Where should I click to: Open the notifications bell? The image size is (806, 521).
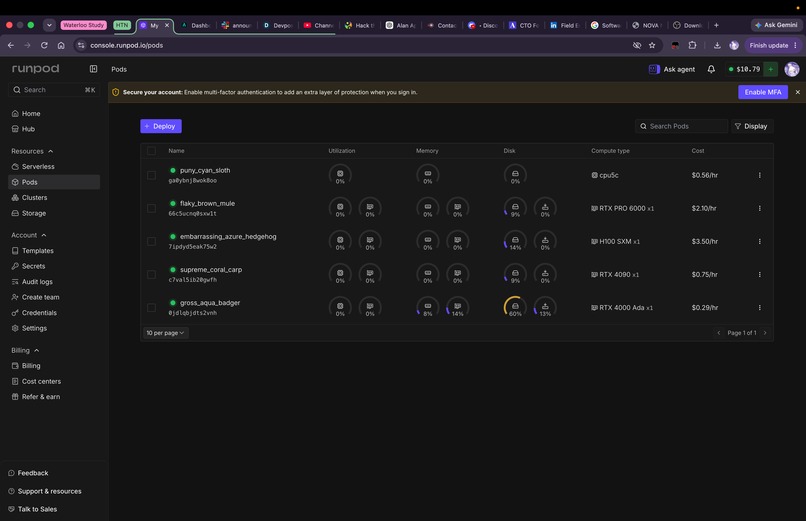click(x=711, y=69)
